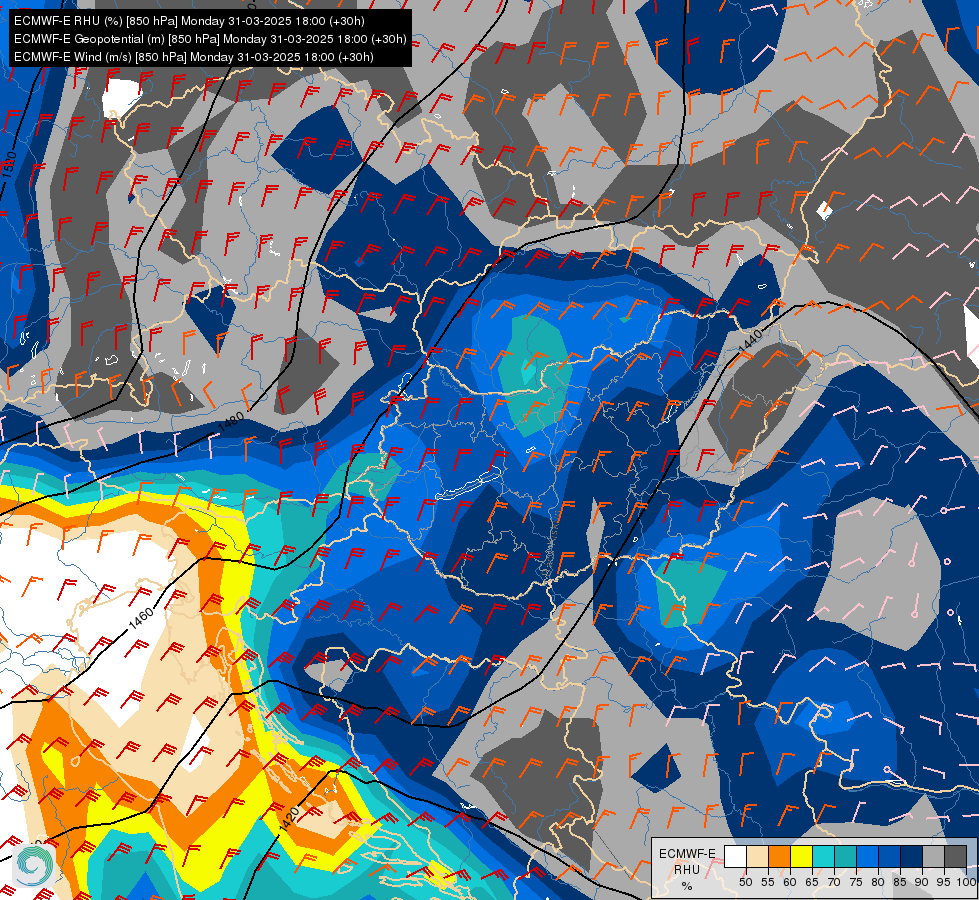
Task: Click the legend value 55
Action: (768, 882)
